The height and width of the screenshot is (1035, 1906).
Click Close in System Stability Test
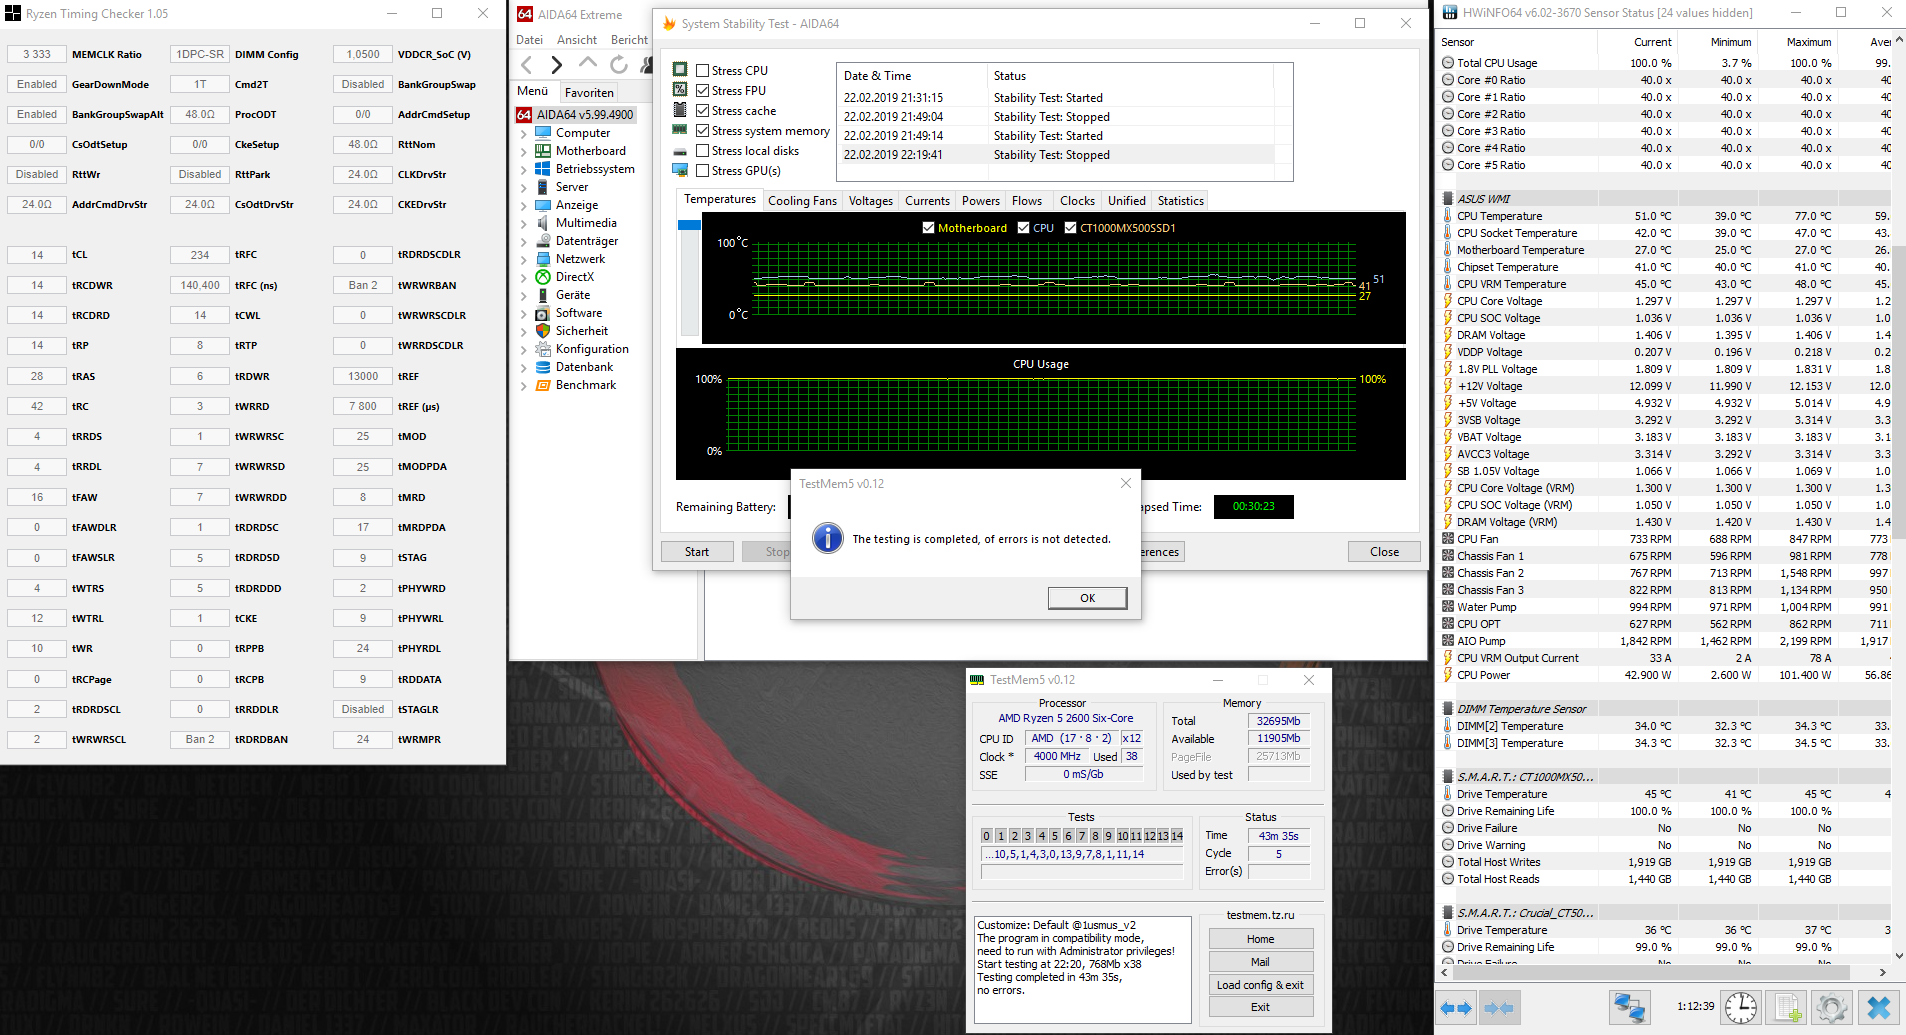1385,552
